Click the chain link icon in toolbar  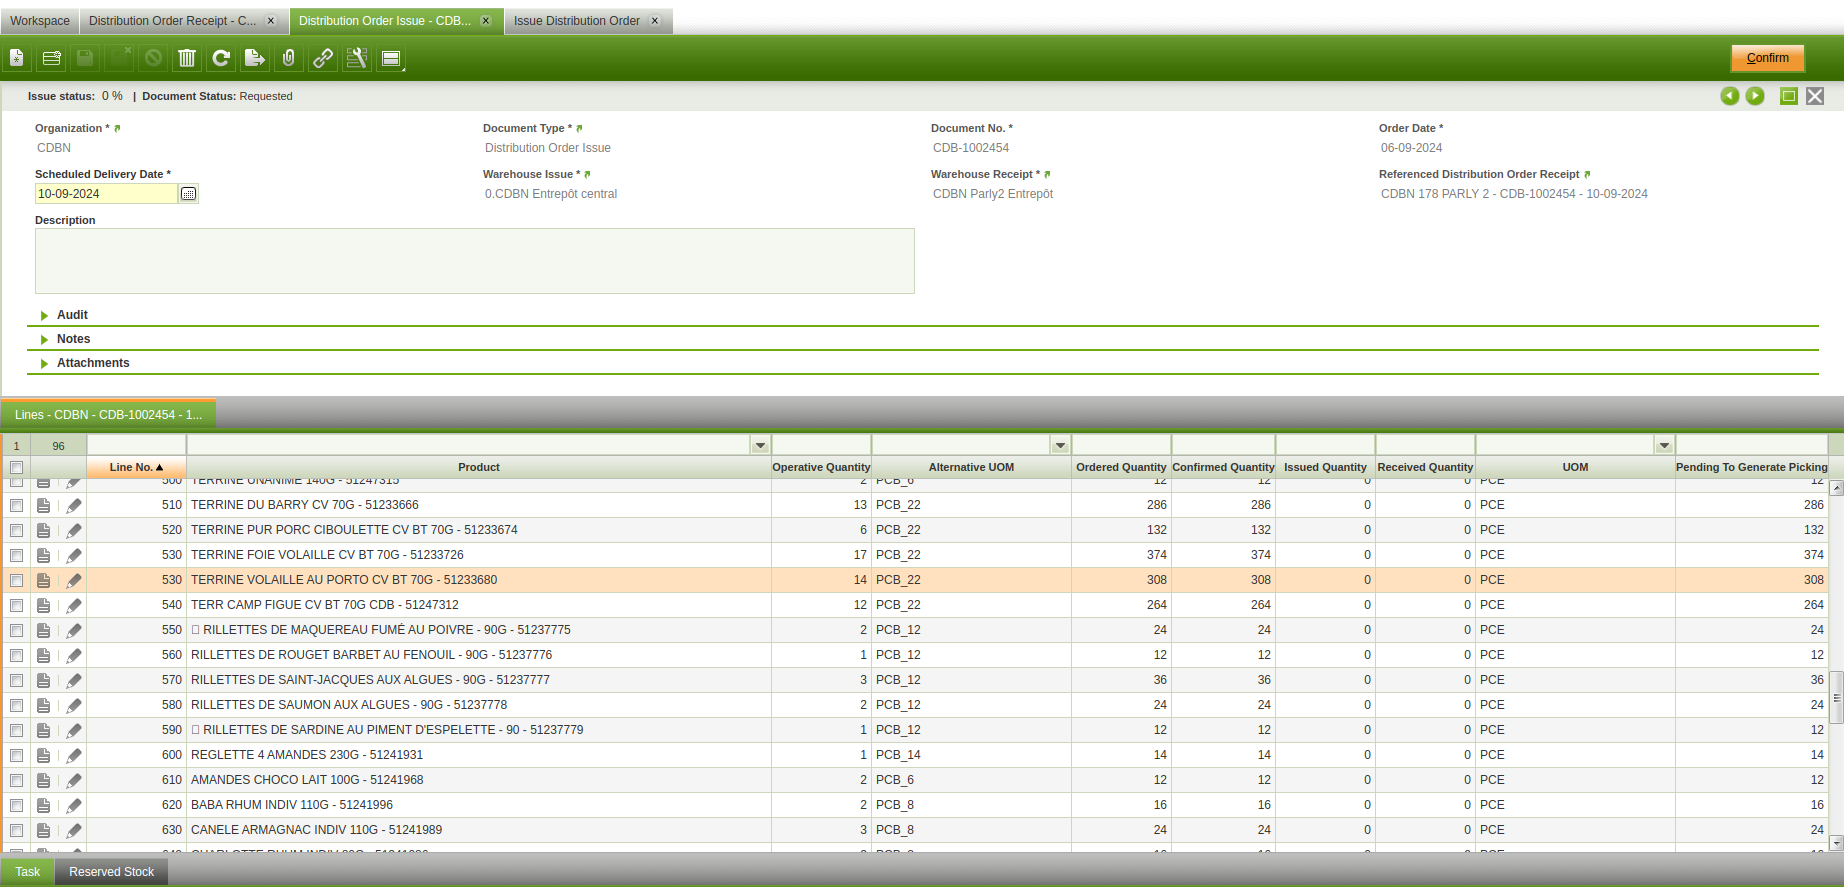point(323,59)
